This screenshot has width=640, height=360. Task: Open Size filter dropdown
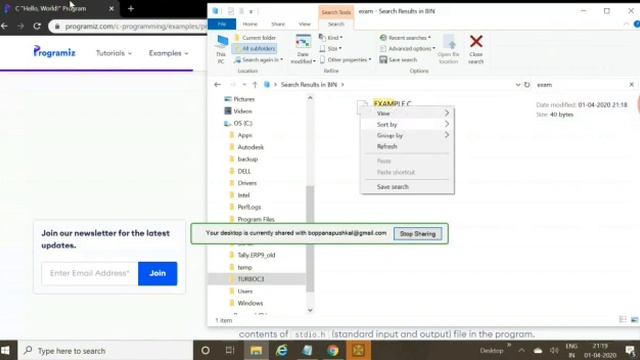(331, 49)
